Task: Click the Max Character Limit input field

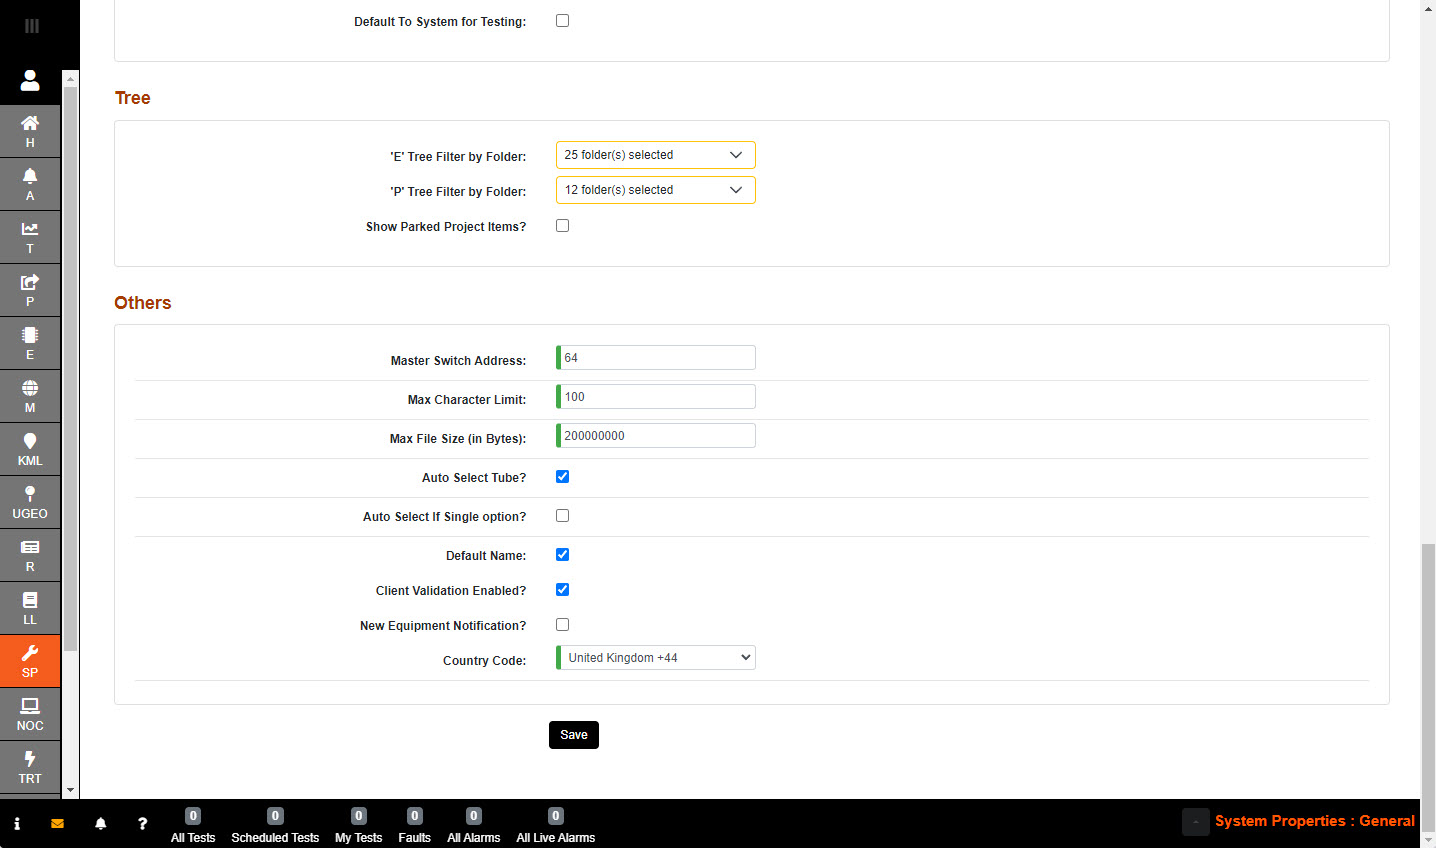Action: 656,397
